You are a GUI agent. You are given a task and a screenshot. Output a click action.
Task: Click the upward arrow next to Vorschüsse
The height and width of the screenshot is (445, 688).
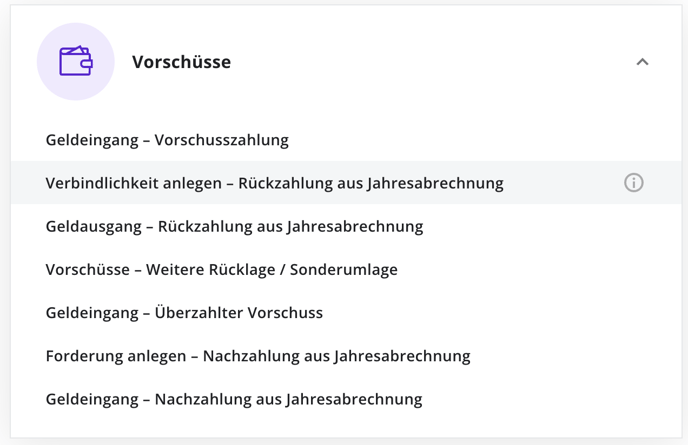(642, 62)
